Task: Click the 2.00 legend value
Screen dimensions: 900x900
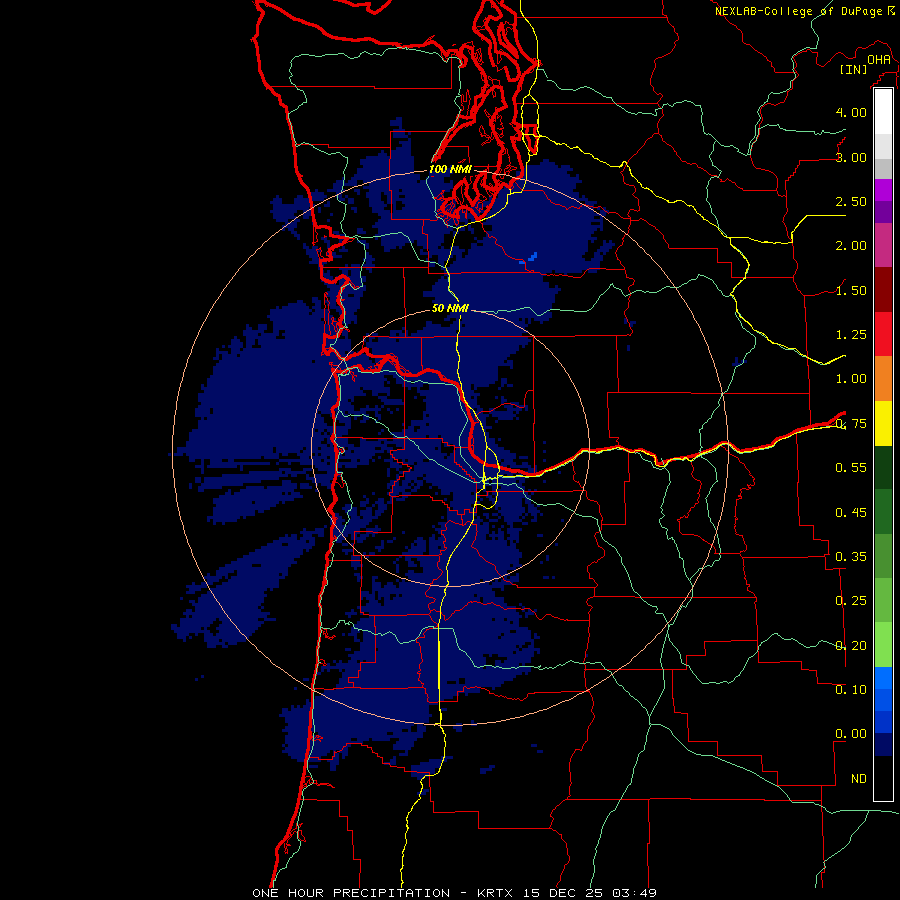Action: [851, 246]
